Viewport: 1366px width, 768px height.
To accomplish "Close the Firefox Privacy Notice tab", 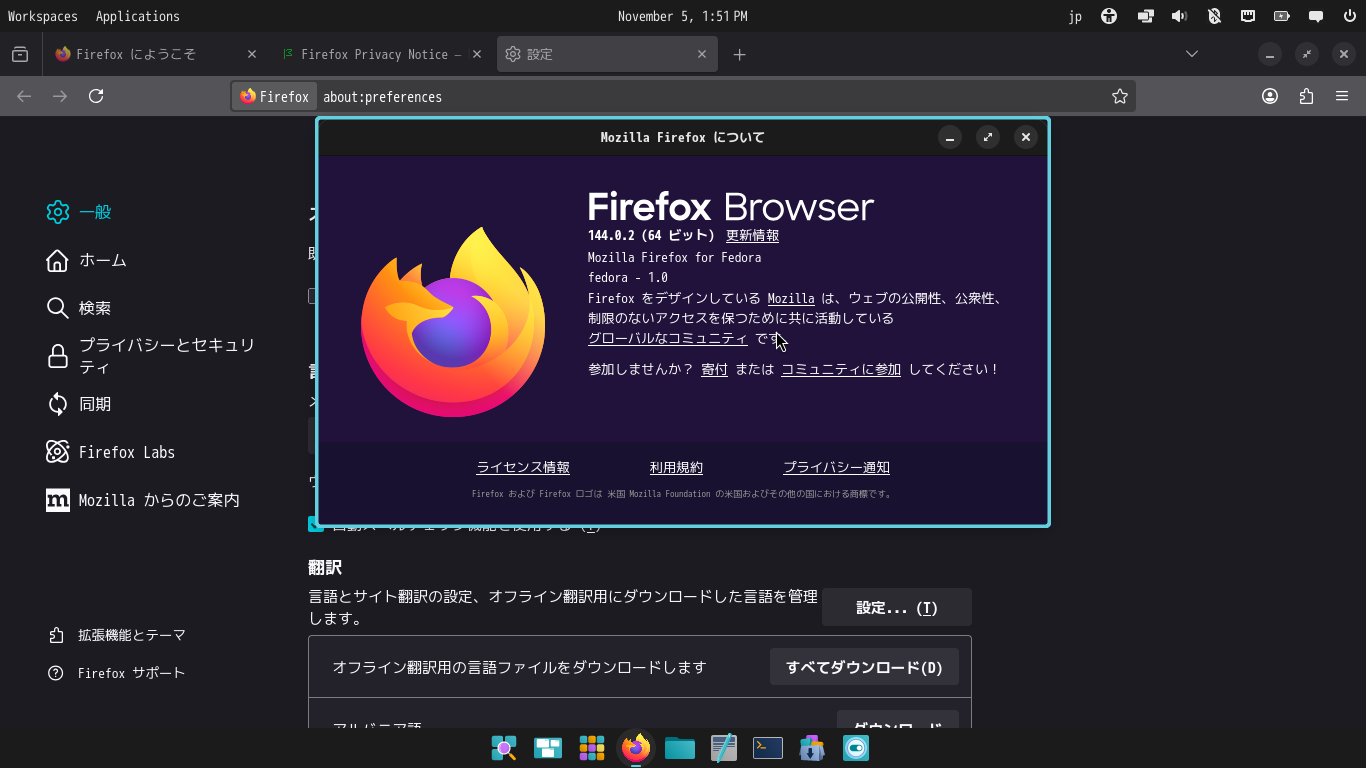I will click(477, 54).
